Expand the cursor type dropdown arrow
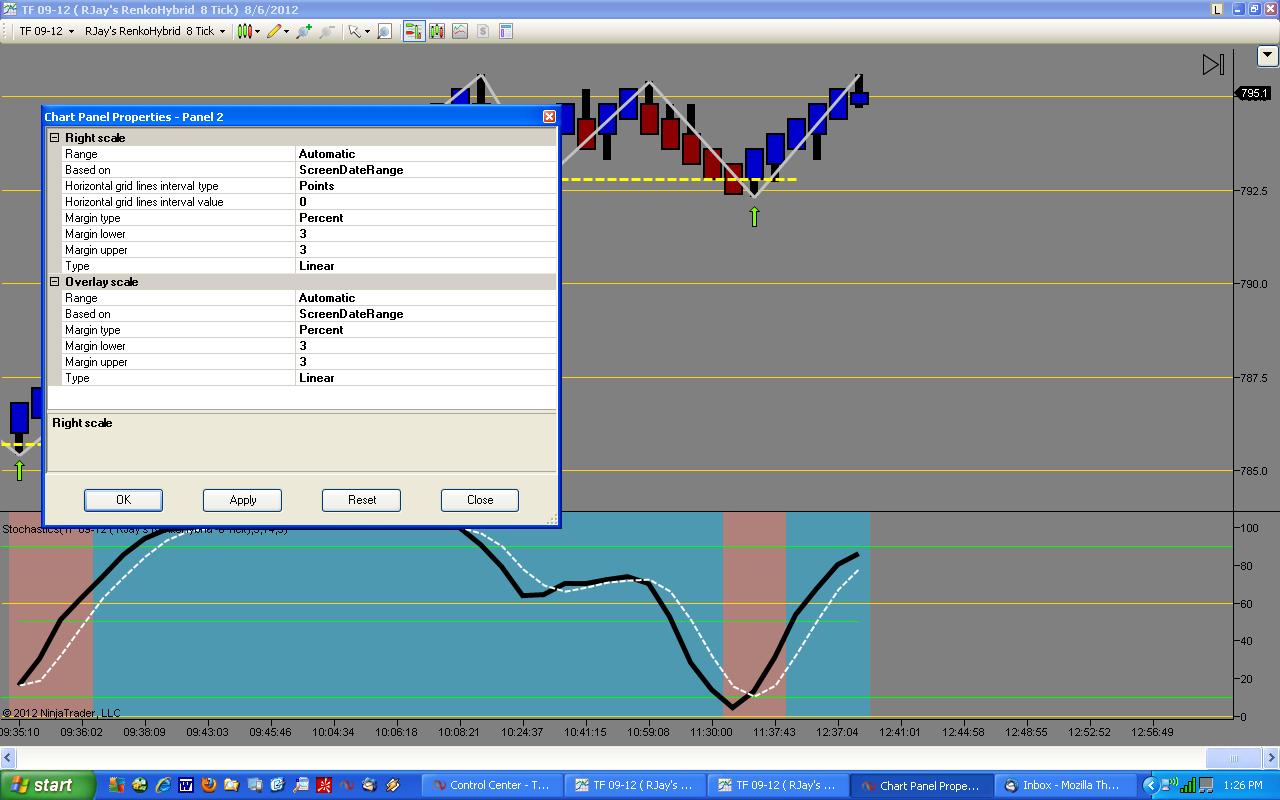 (367, 31)
